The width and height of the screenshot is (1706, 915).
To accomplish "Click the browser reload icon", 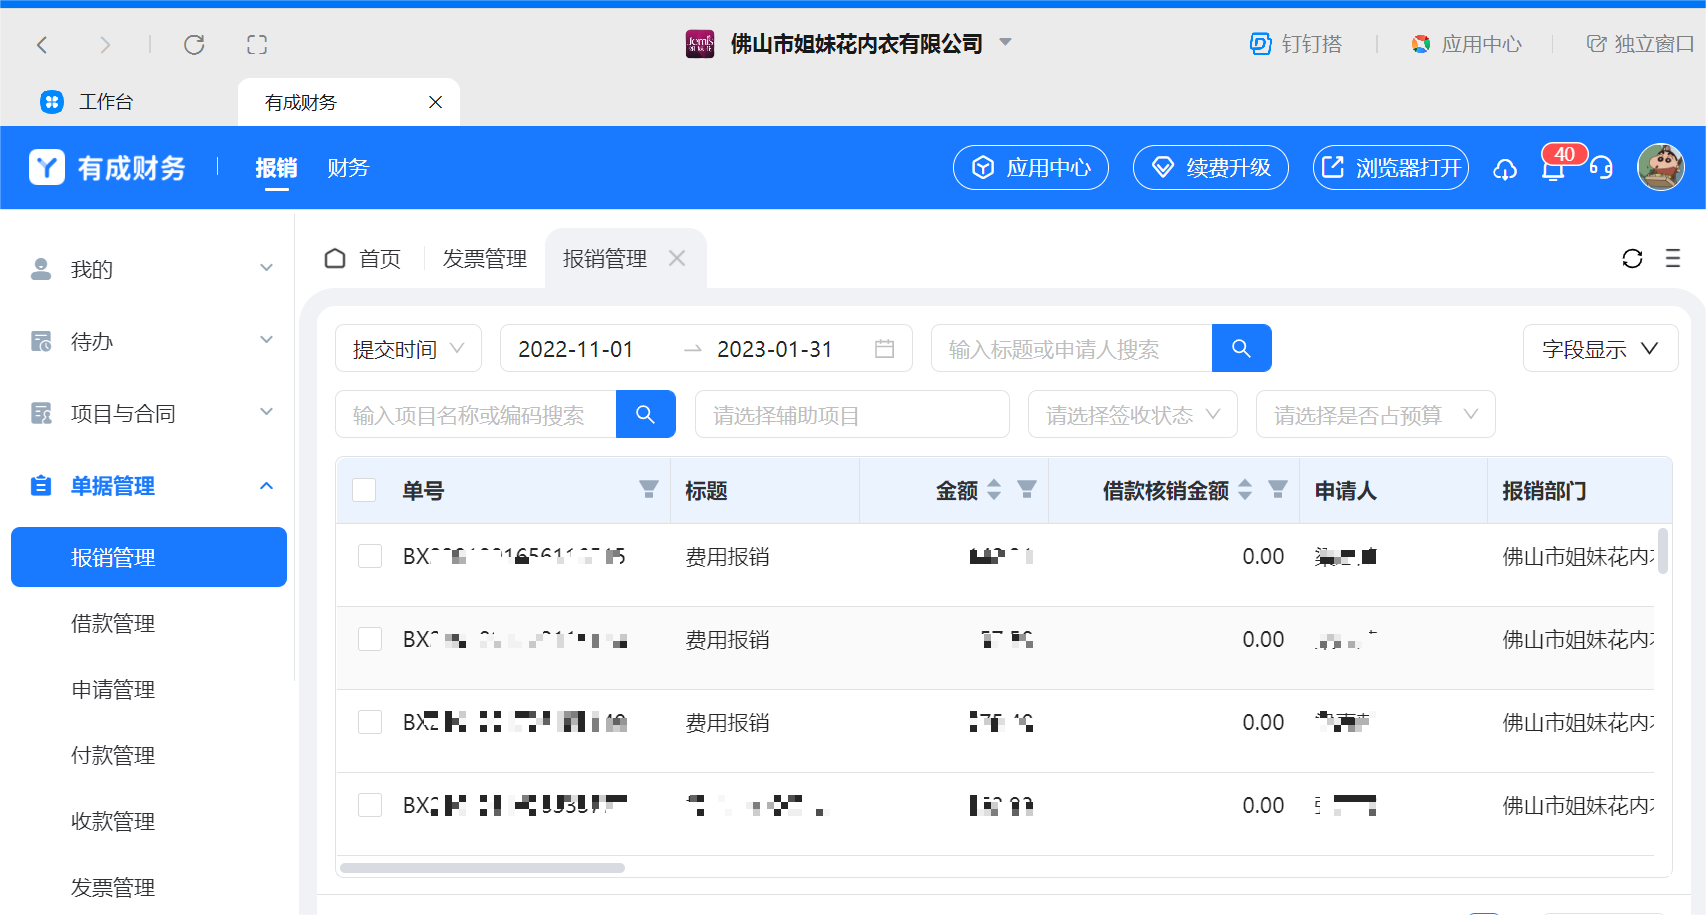I will click(x=194, y=44).
